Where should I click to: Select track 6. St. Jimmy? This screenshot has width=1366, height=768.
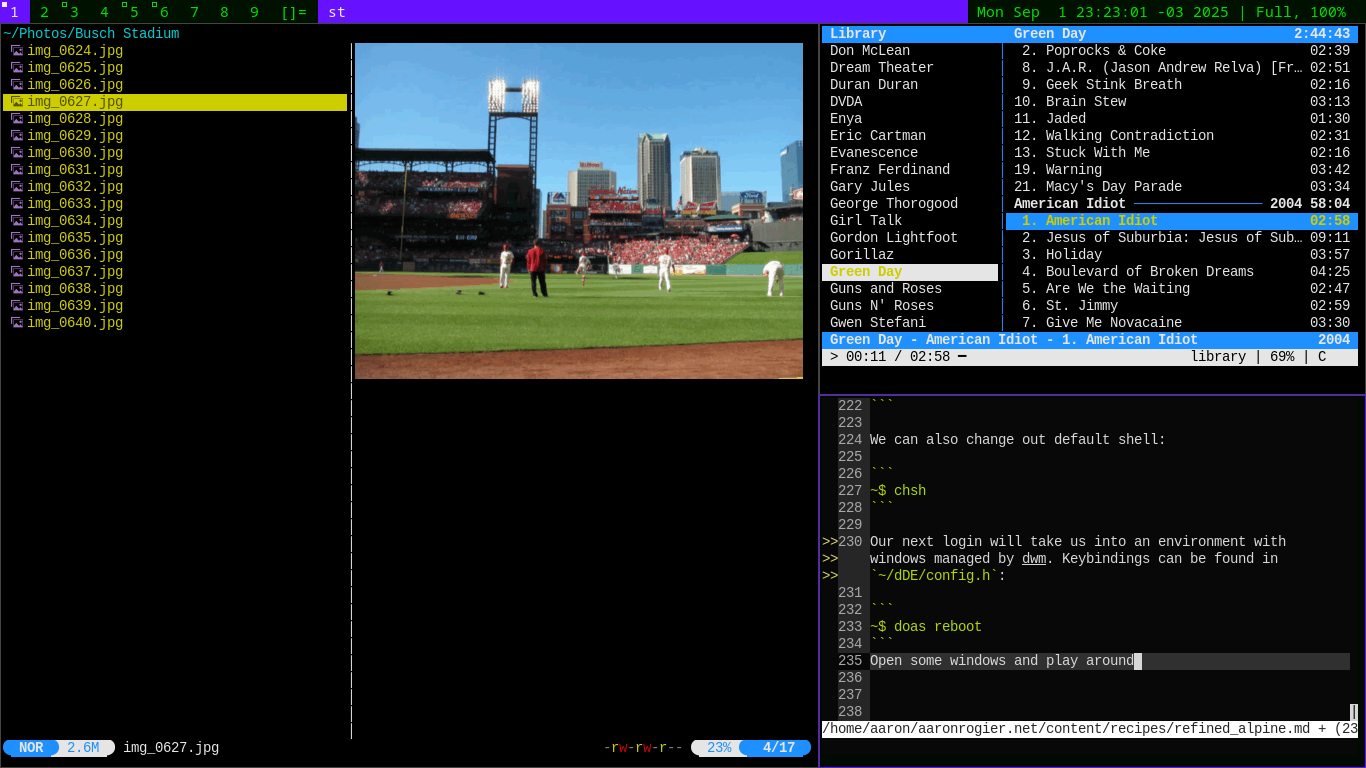[x=1182, y=306]
